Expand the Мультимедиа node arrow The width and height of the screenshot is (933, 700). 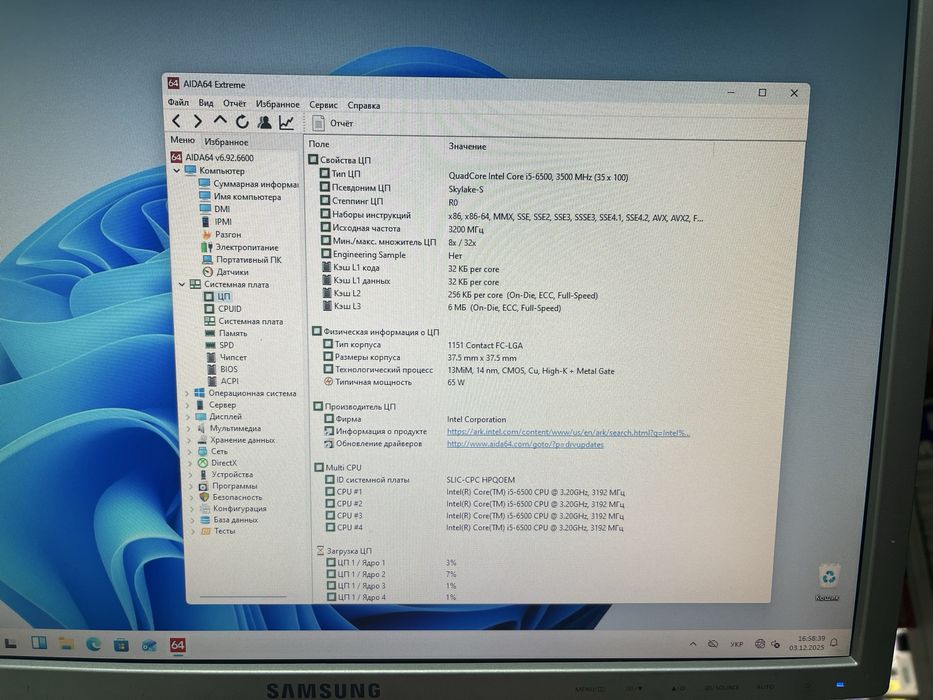pos(189,429)
